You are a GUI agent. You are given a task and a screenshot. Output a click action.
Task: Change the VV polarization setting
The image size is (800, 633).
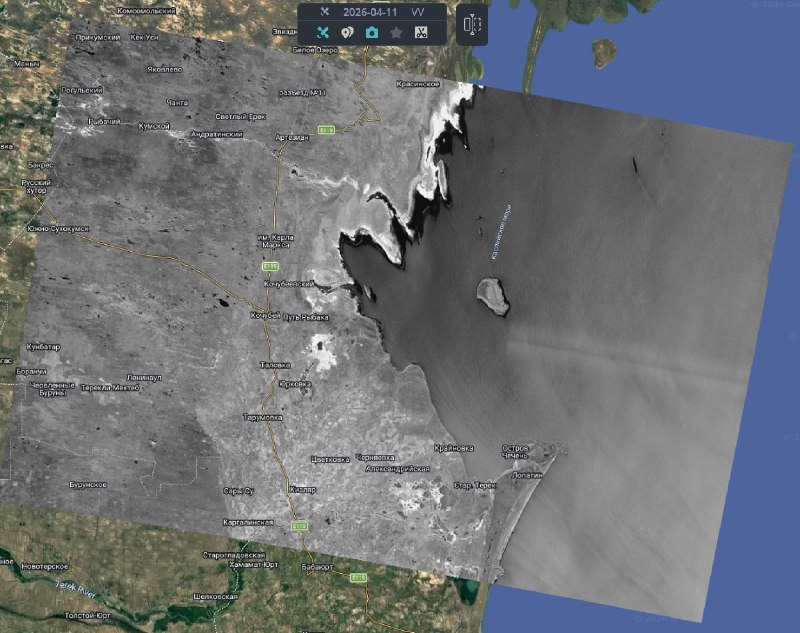pyautogui.click(x=418, y=11)
